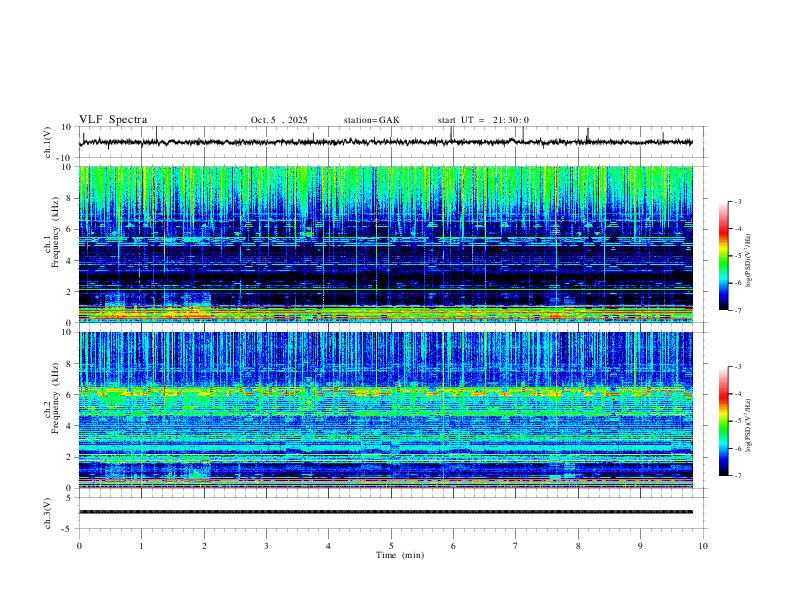
Task: Click the "-7" label on ch.2 color bar
Action: (737, 475)
